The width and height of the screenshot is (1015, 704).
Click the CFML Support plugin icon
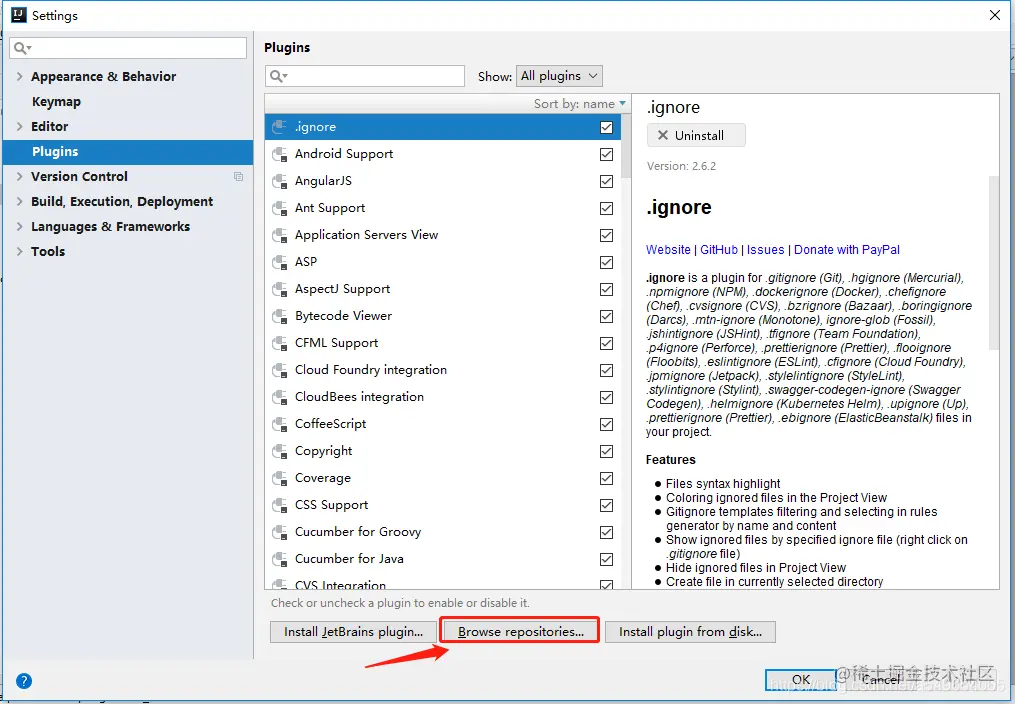(280, 344)
